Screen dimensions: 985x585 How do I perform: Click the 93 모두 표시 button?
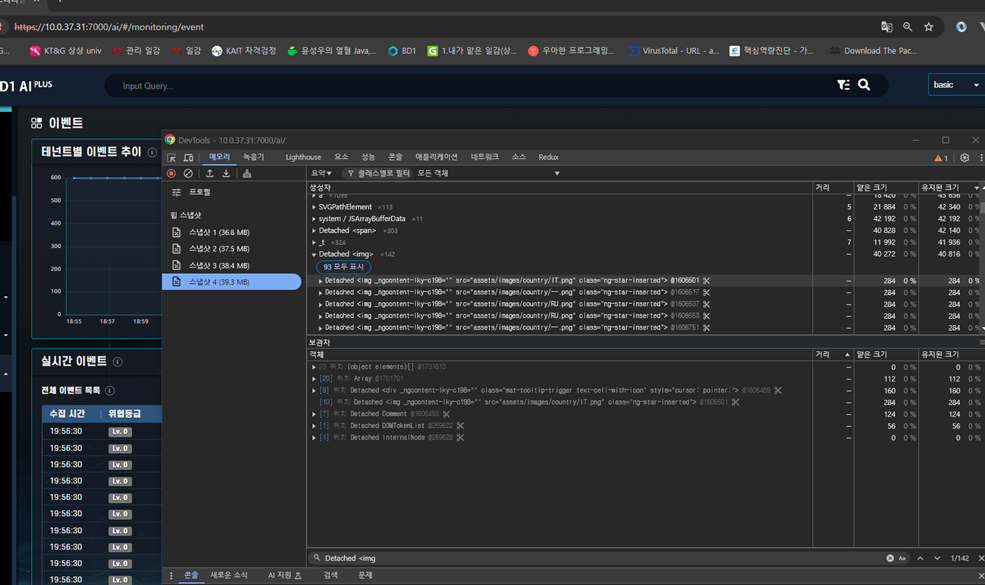pos(344,267)
